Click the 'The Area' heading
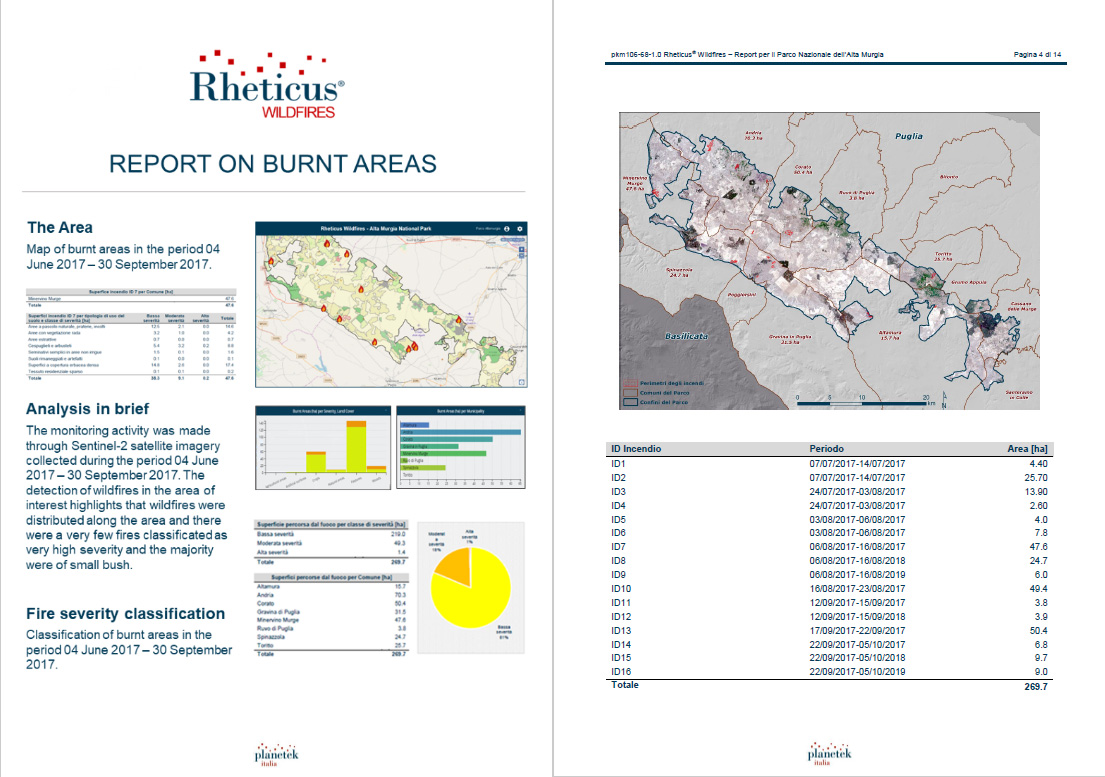Screen dimensions: 1105x777 [60, 228]
